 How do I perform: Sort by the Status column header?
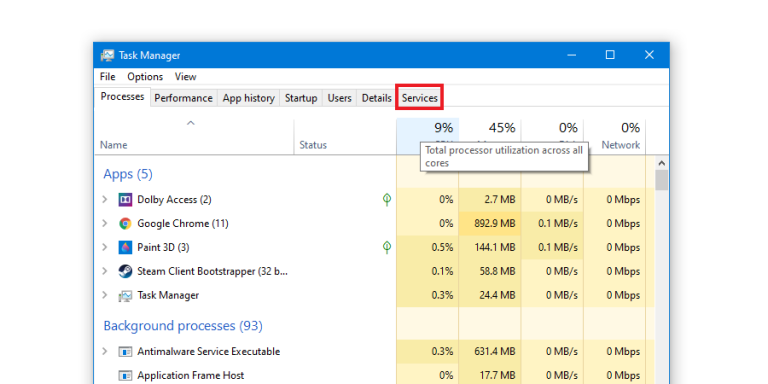345,137
